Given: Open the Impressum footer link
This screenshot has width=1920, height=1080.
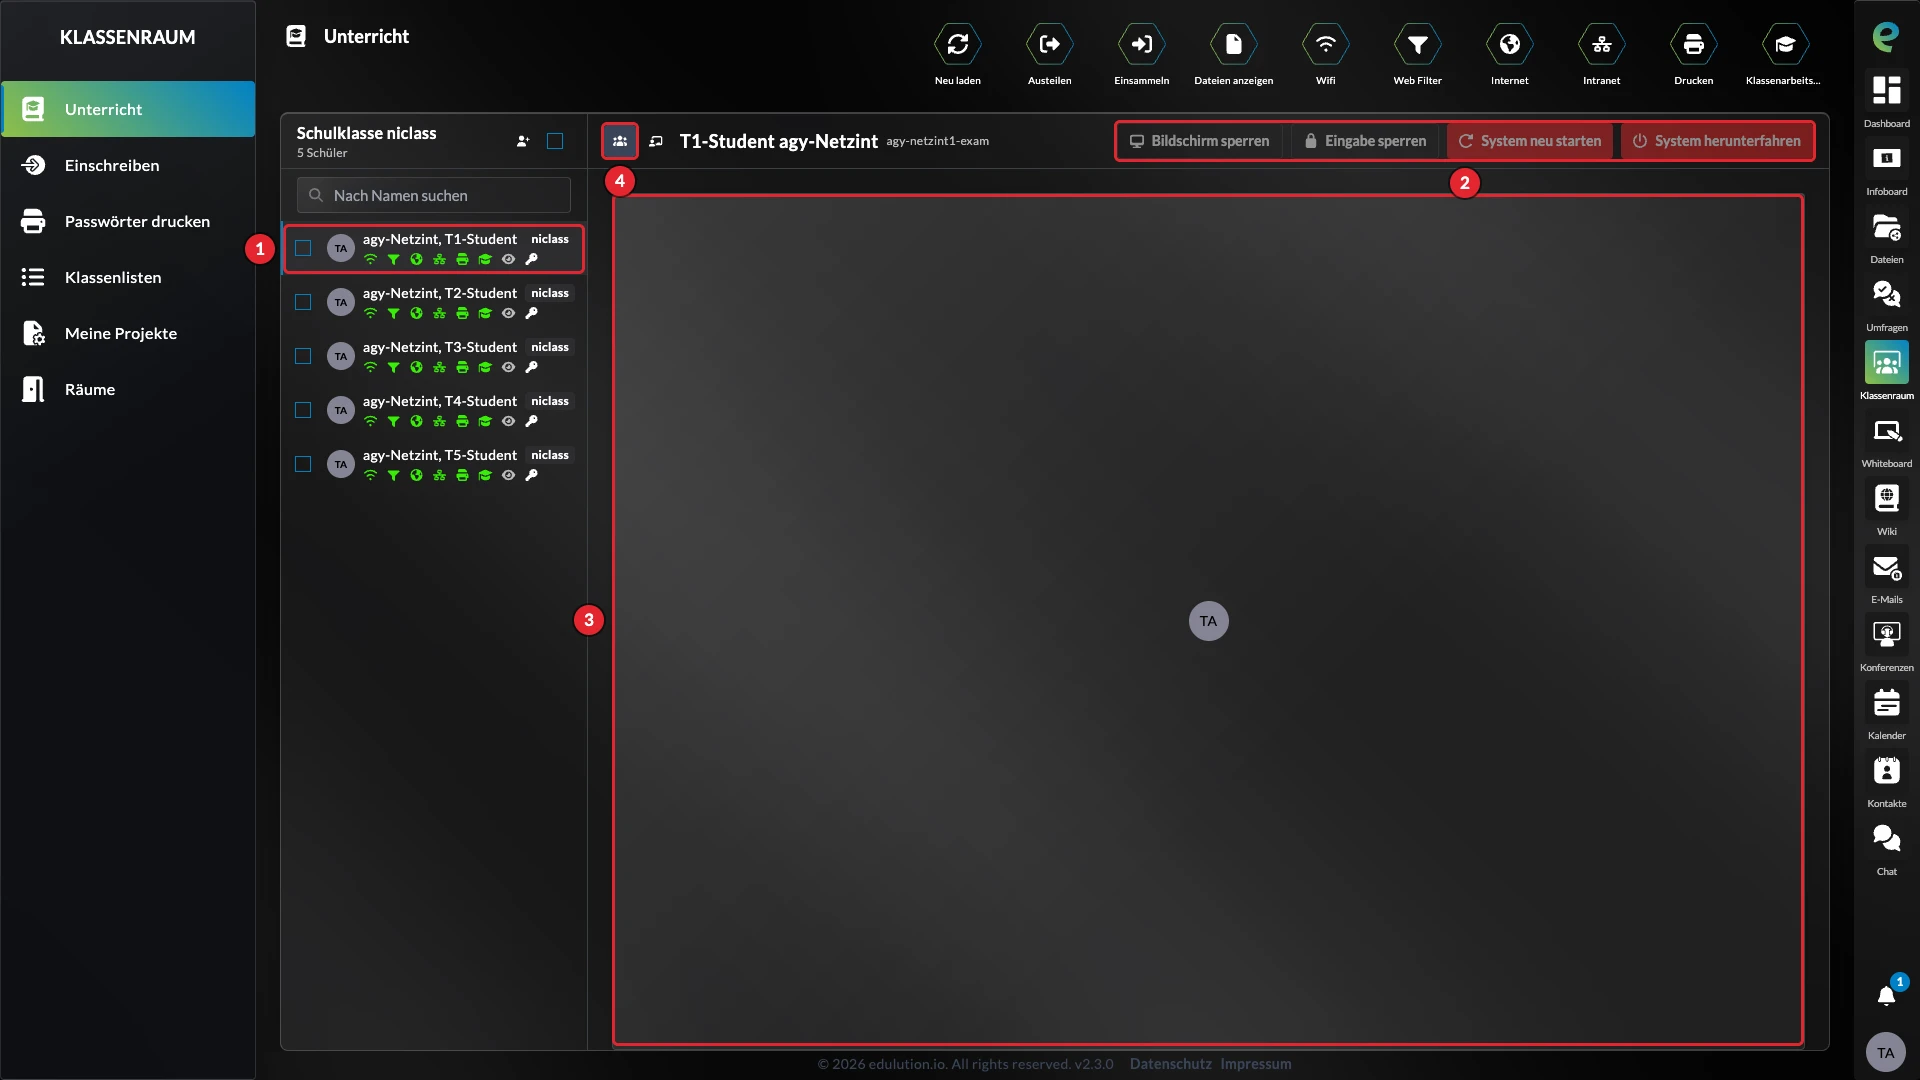Looking at the screenshot, I should point(1255,1064).
